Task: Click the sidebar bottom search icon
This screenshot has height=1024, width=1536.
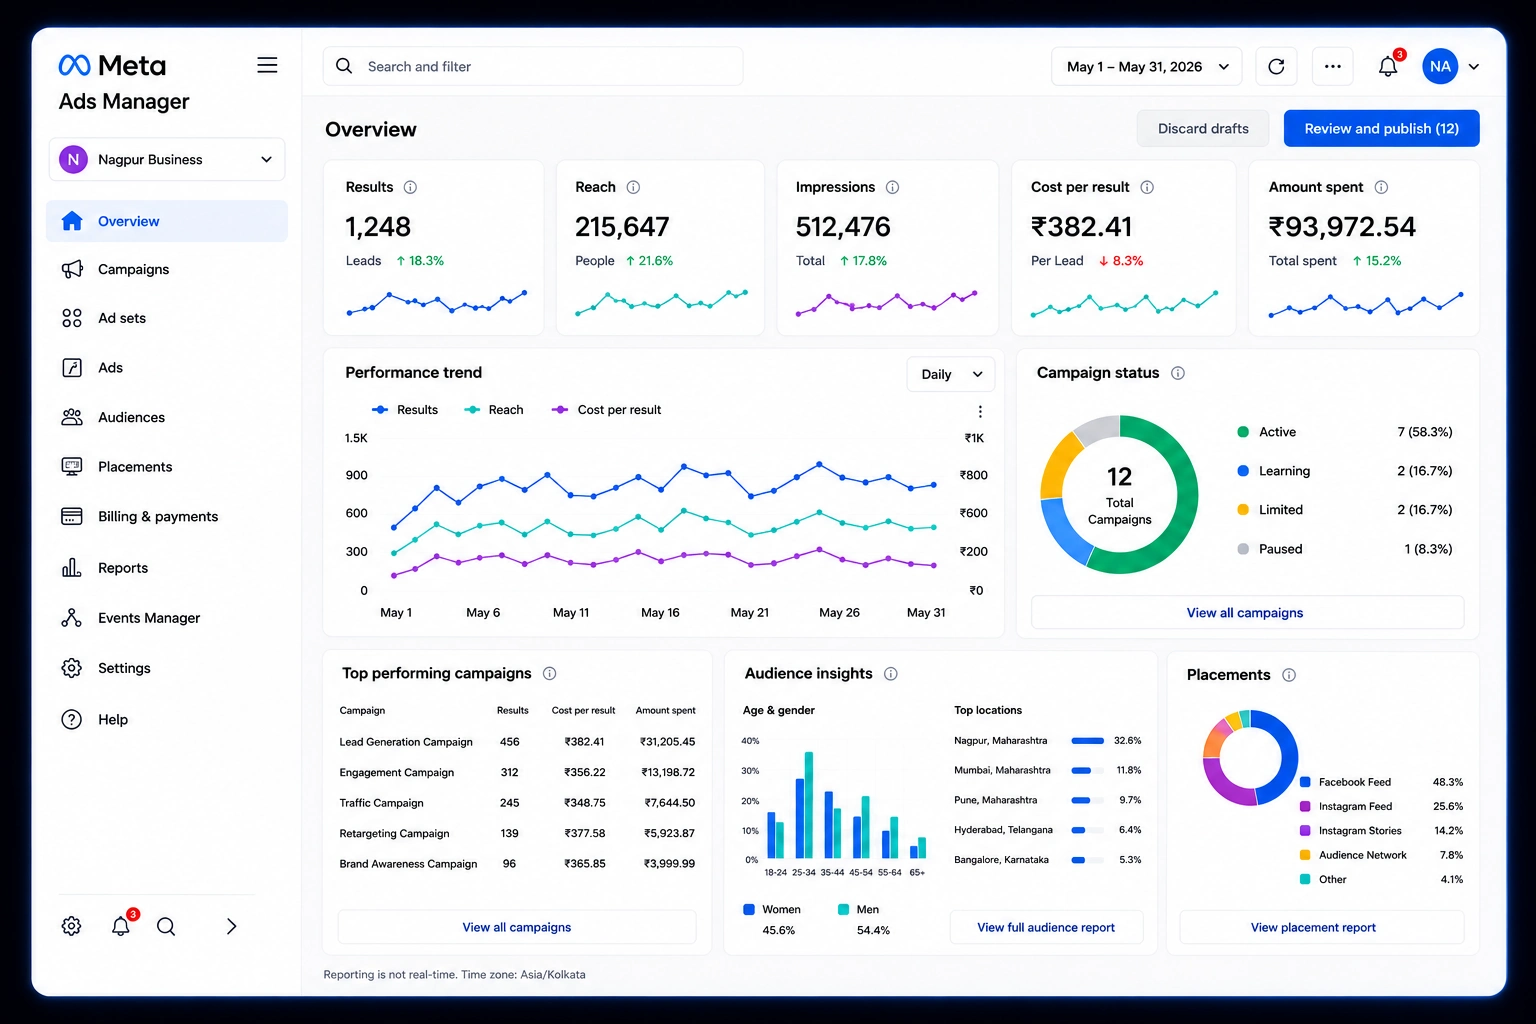Action: coord(166,926)
